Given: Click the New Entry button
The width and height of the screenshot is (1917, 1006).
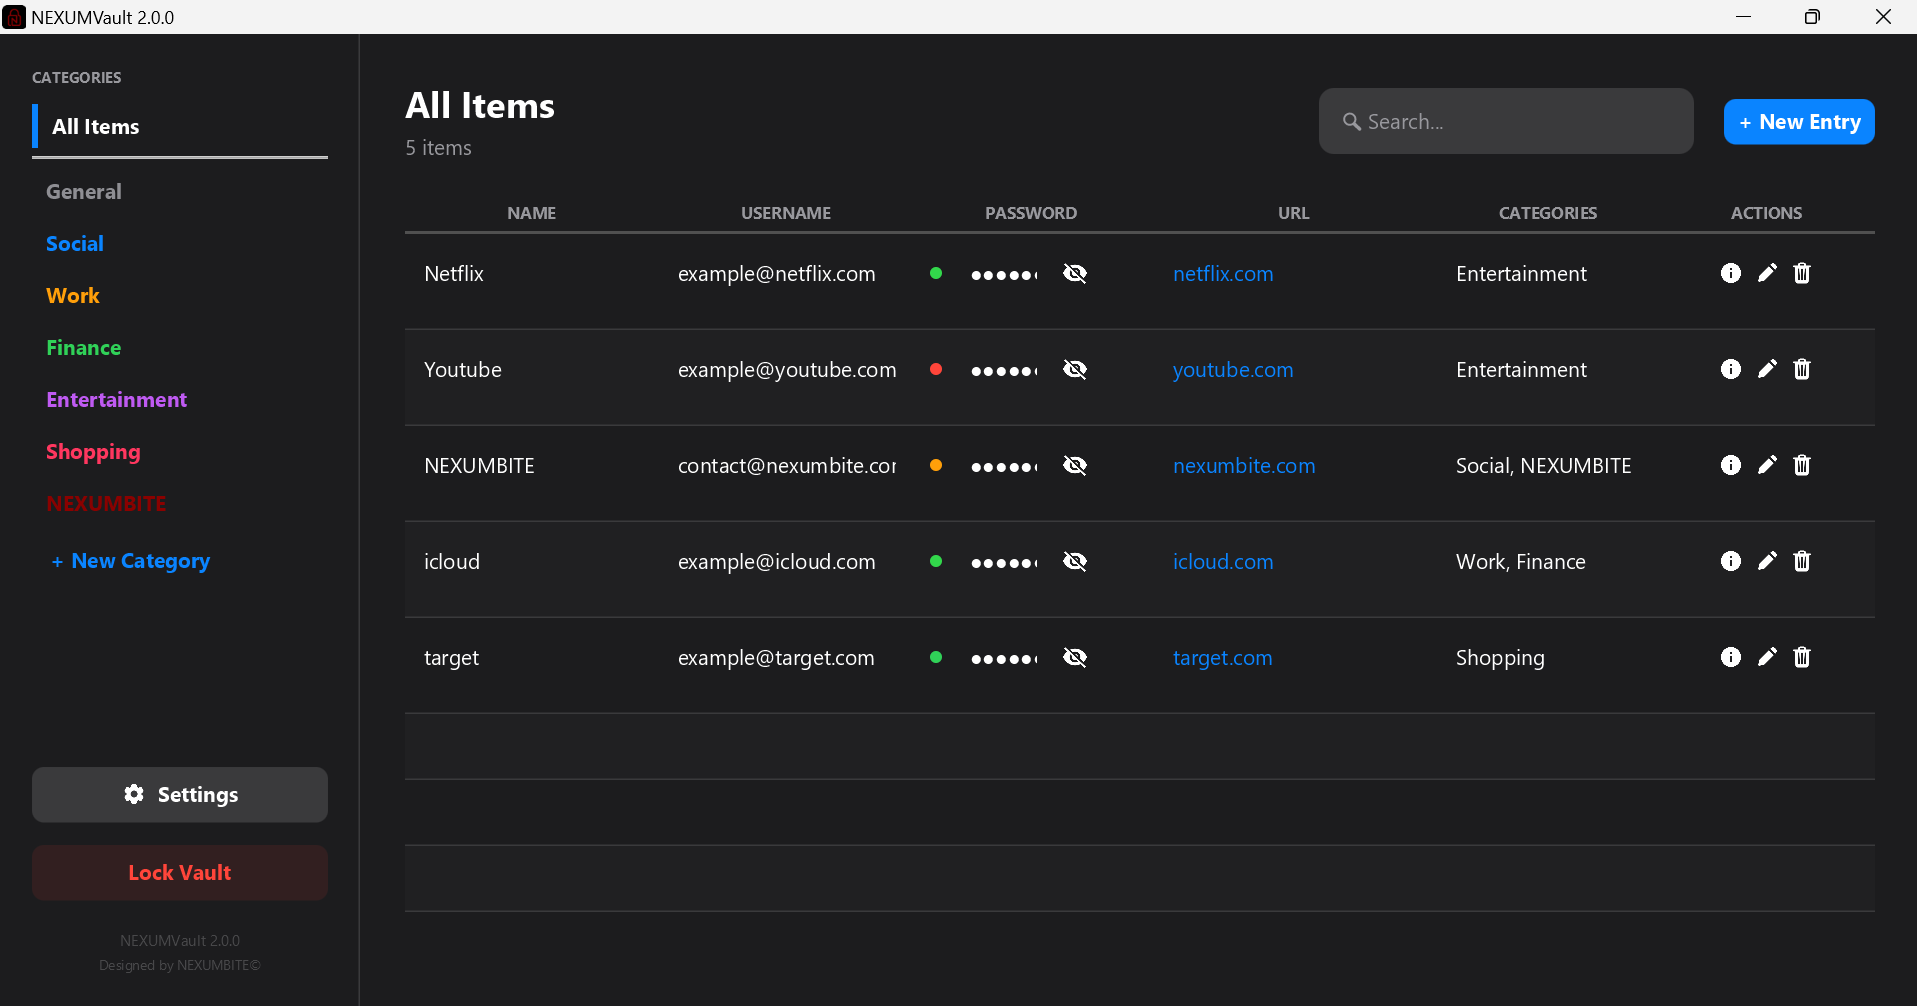Looking at the screenshot, I should [1798, 121].
